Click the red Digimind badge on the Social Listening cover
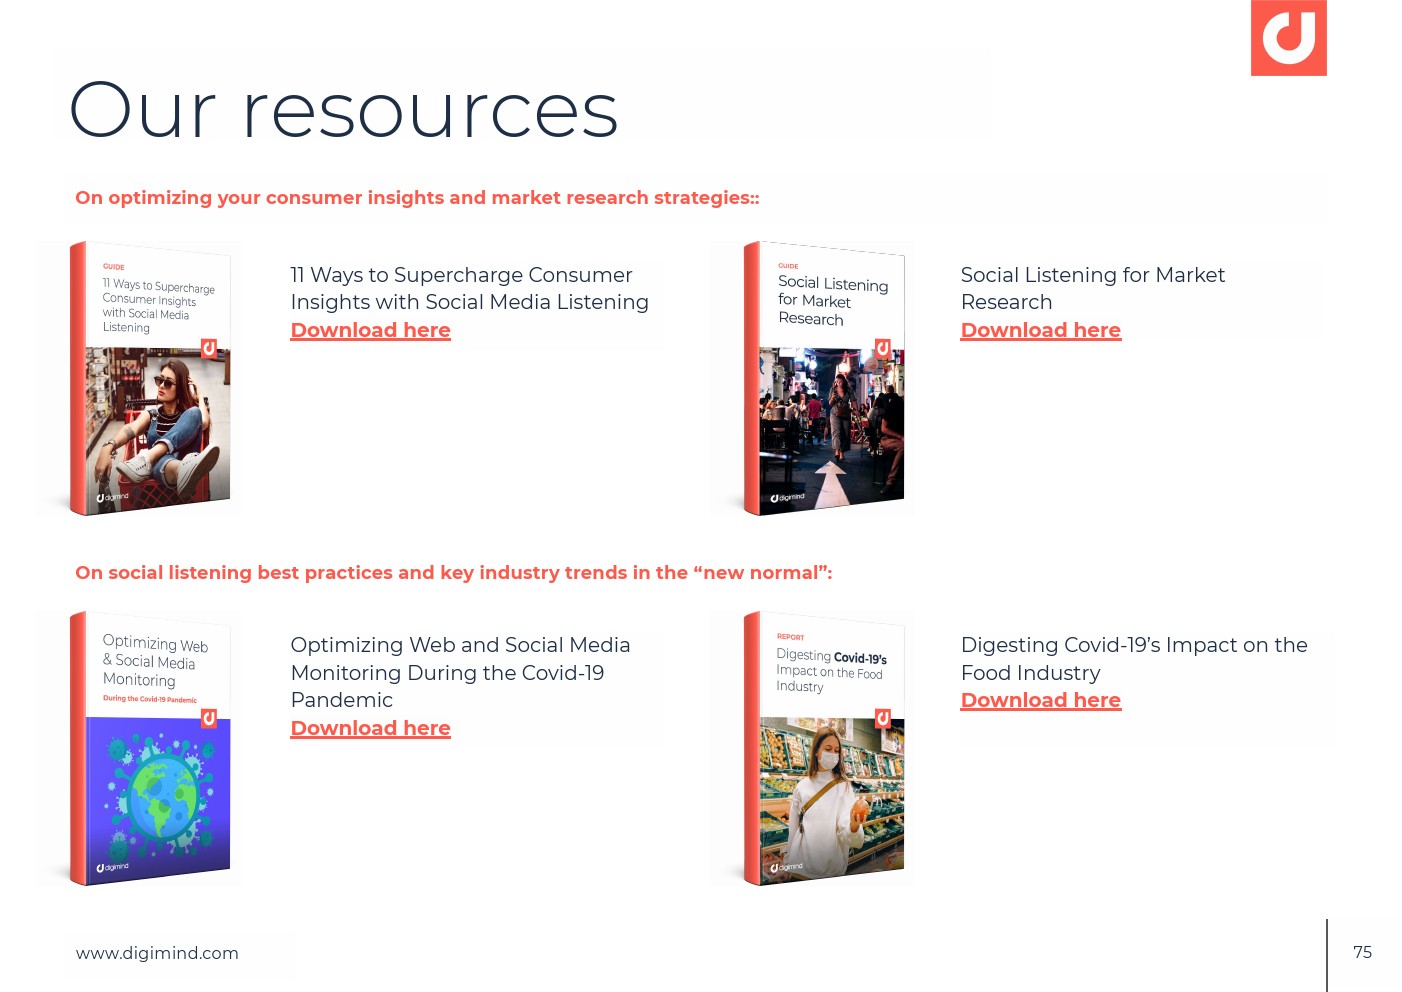The height and width of the screenshot is (992, 1402). click(x=883, y=348)
